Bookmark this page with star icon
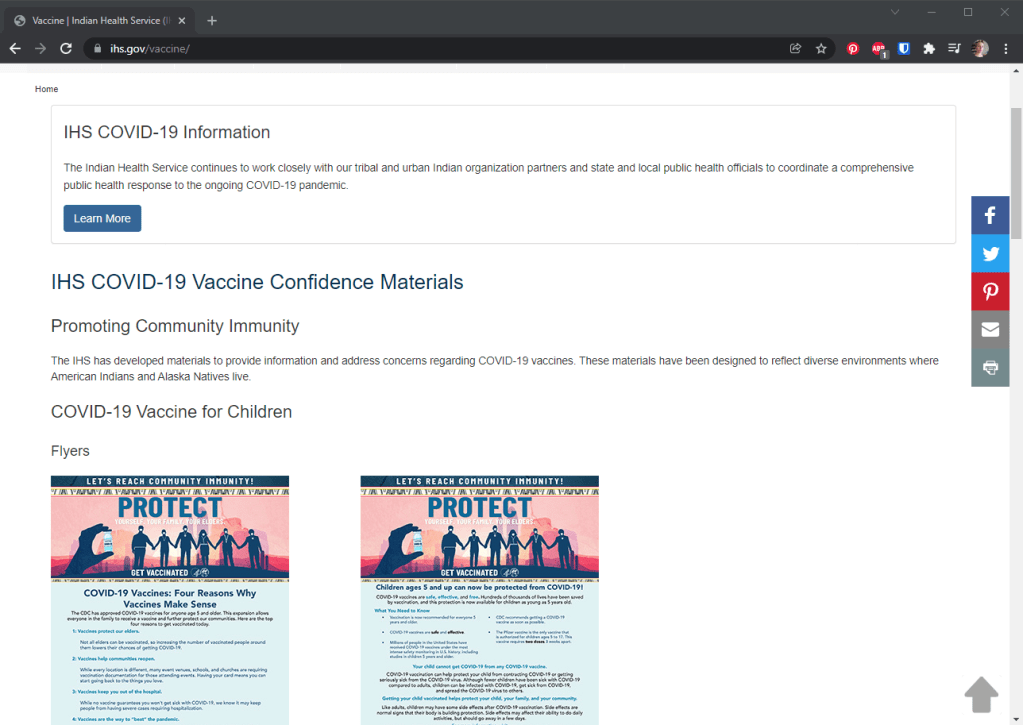 (x=821, y=48)
